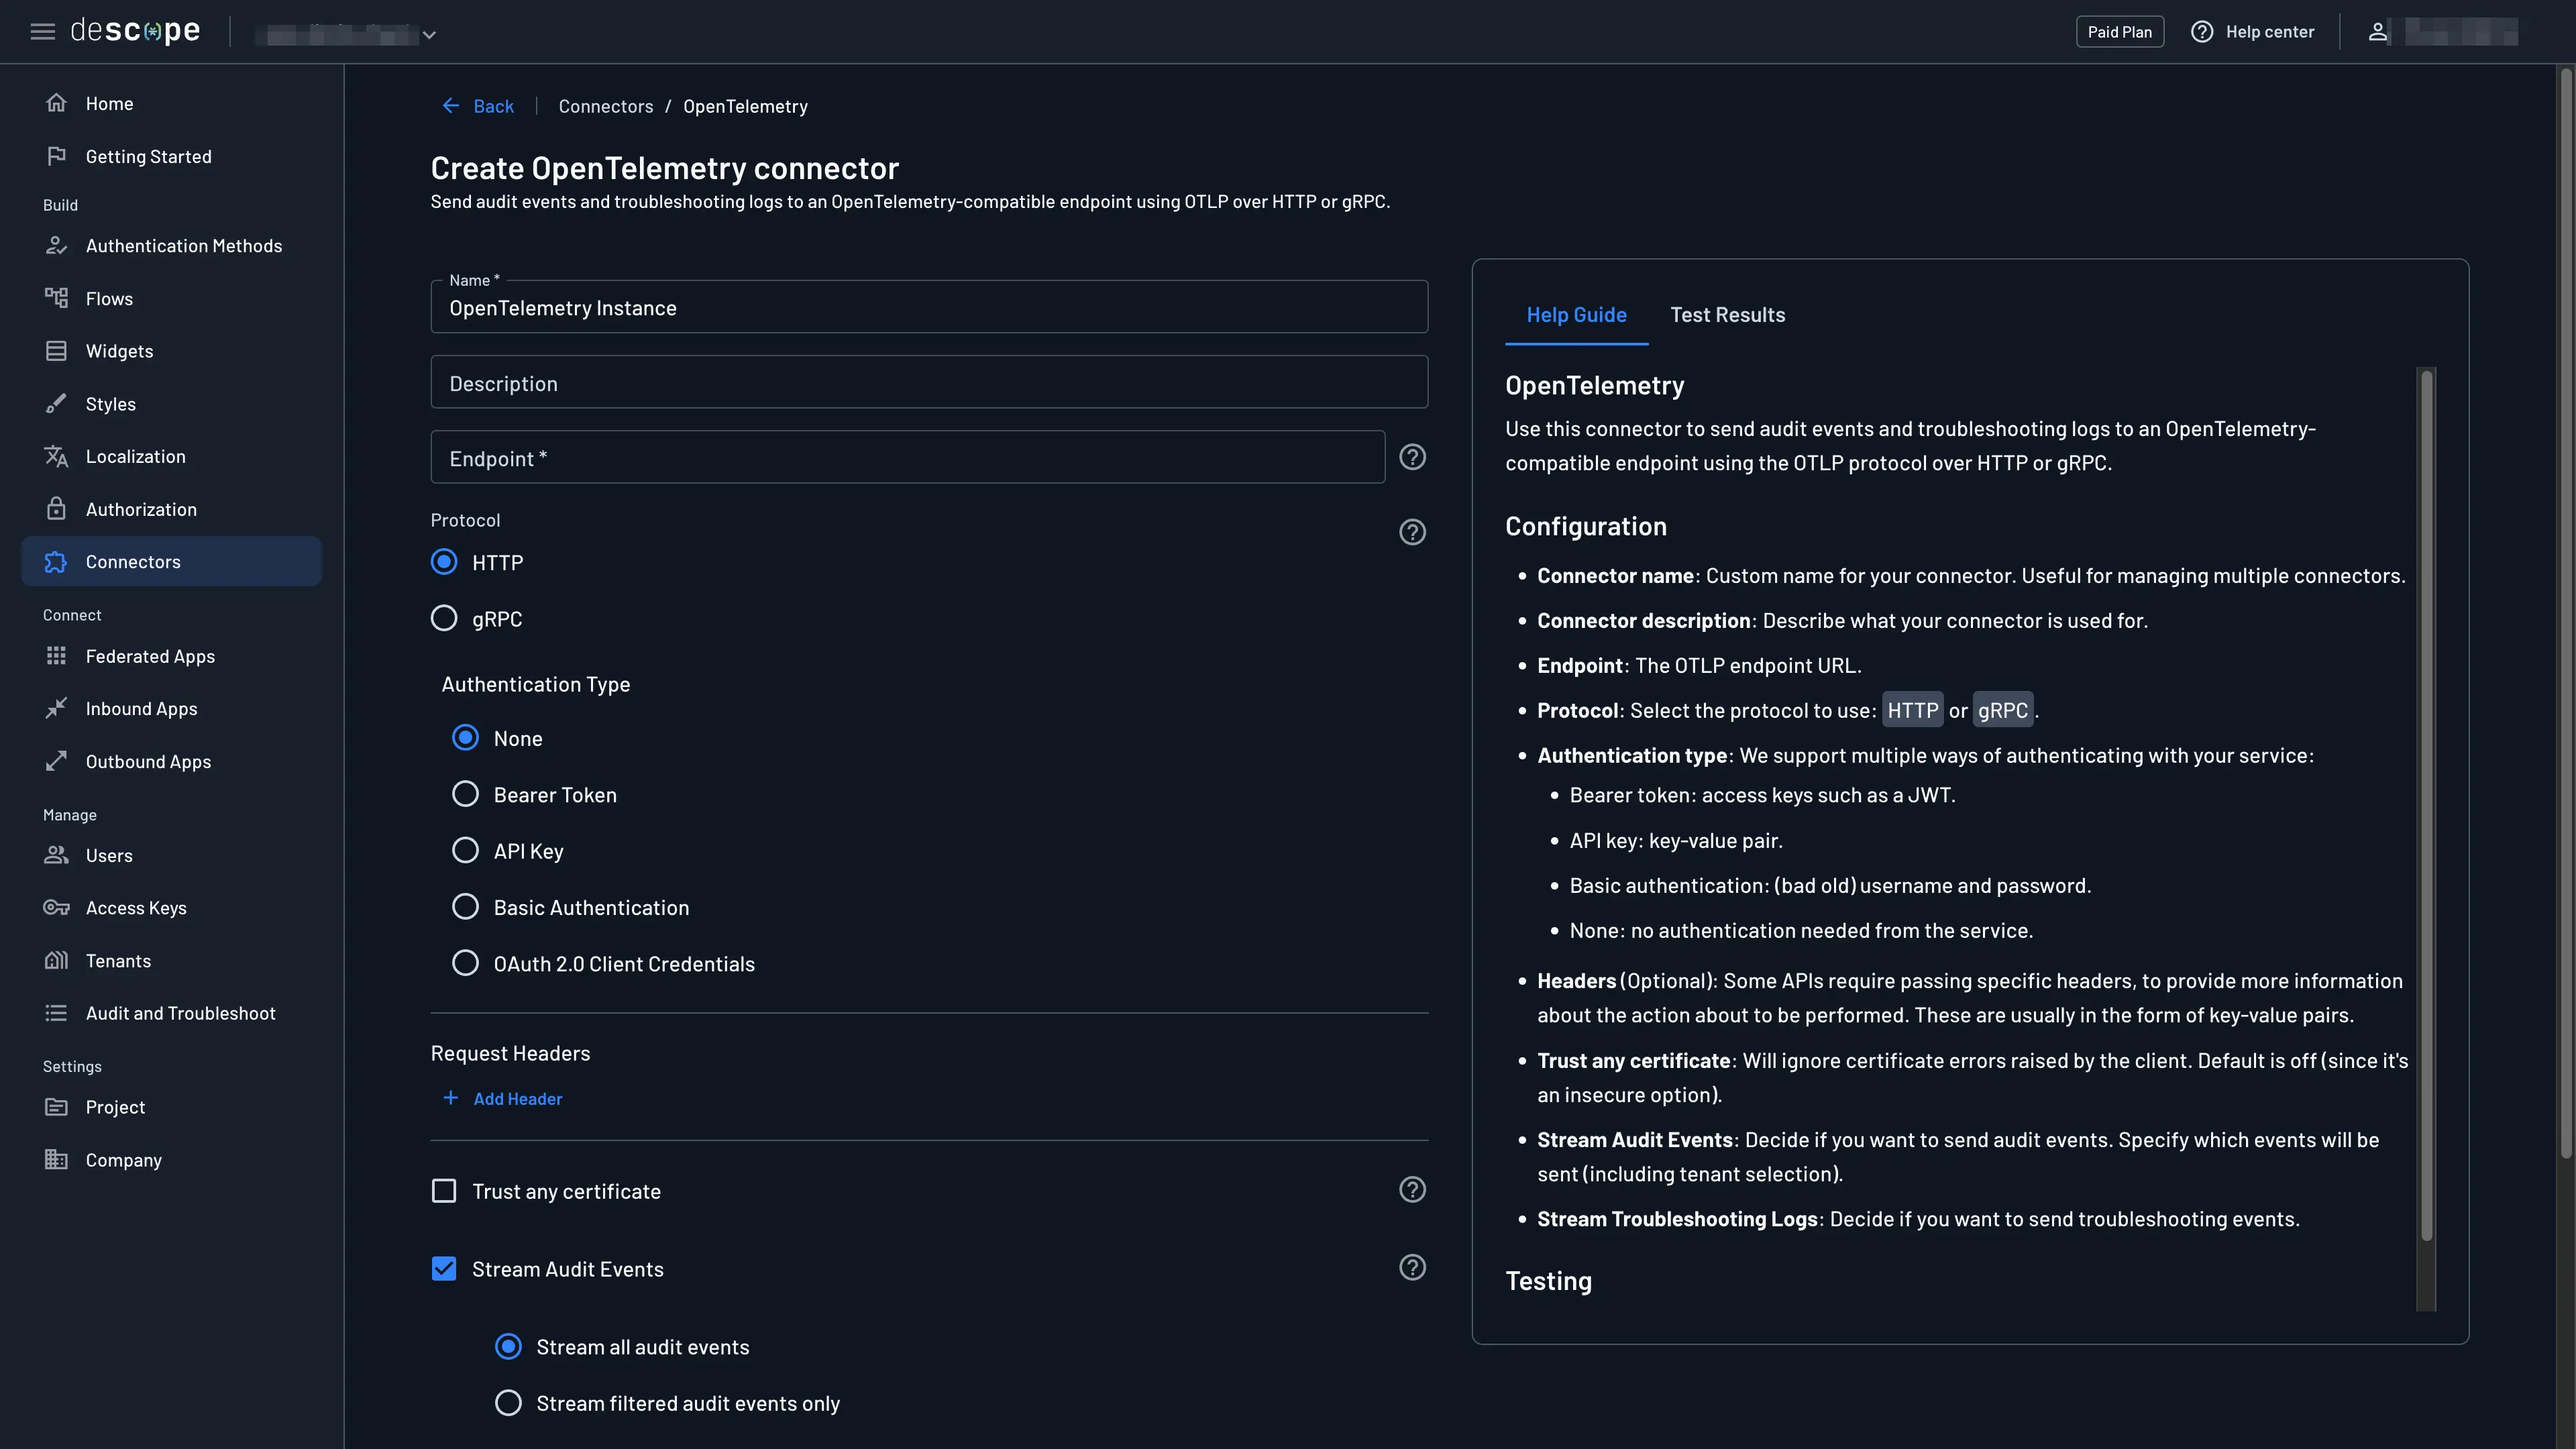Click the Flows icon
Viewport: 2576px width, 1449px height.
pos(56,298)
